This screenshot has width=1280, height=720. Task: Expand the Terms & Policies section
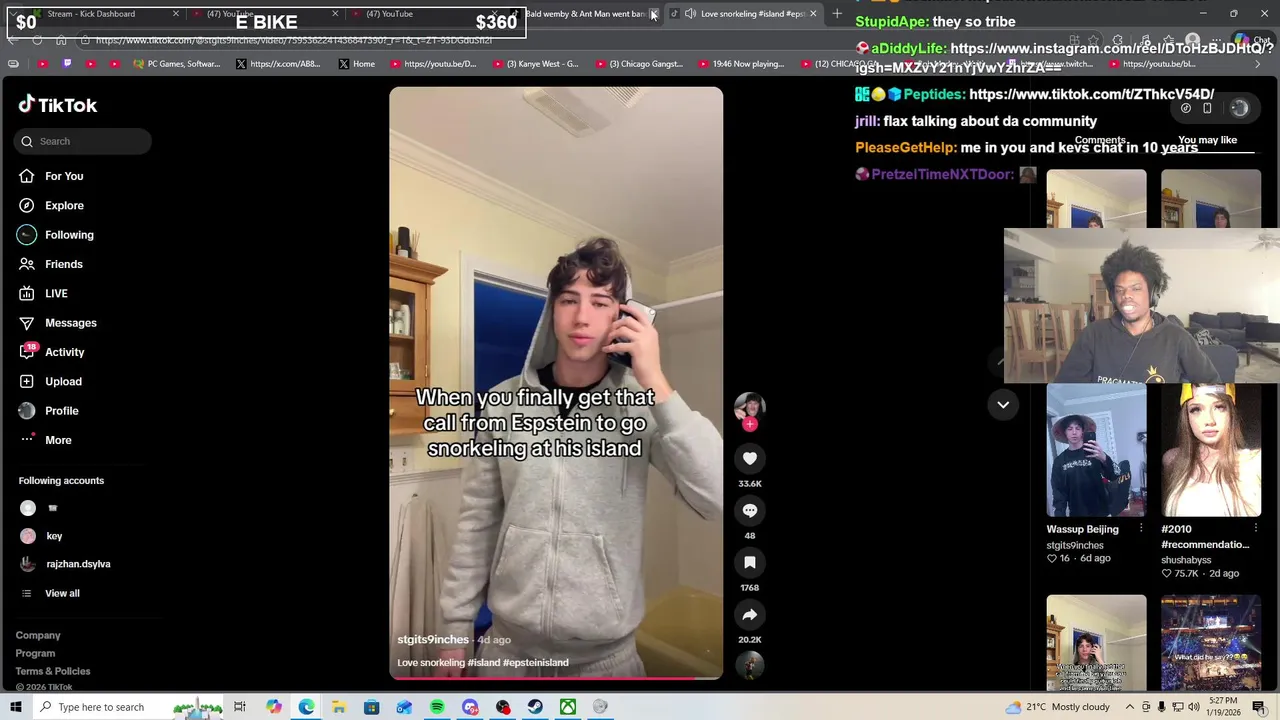pos(53,671)
